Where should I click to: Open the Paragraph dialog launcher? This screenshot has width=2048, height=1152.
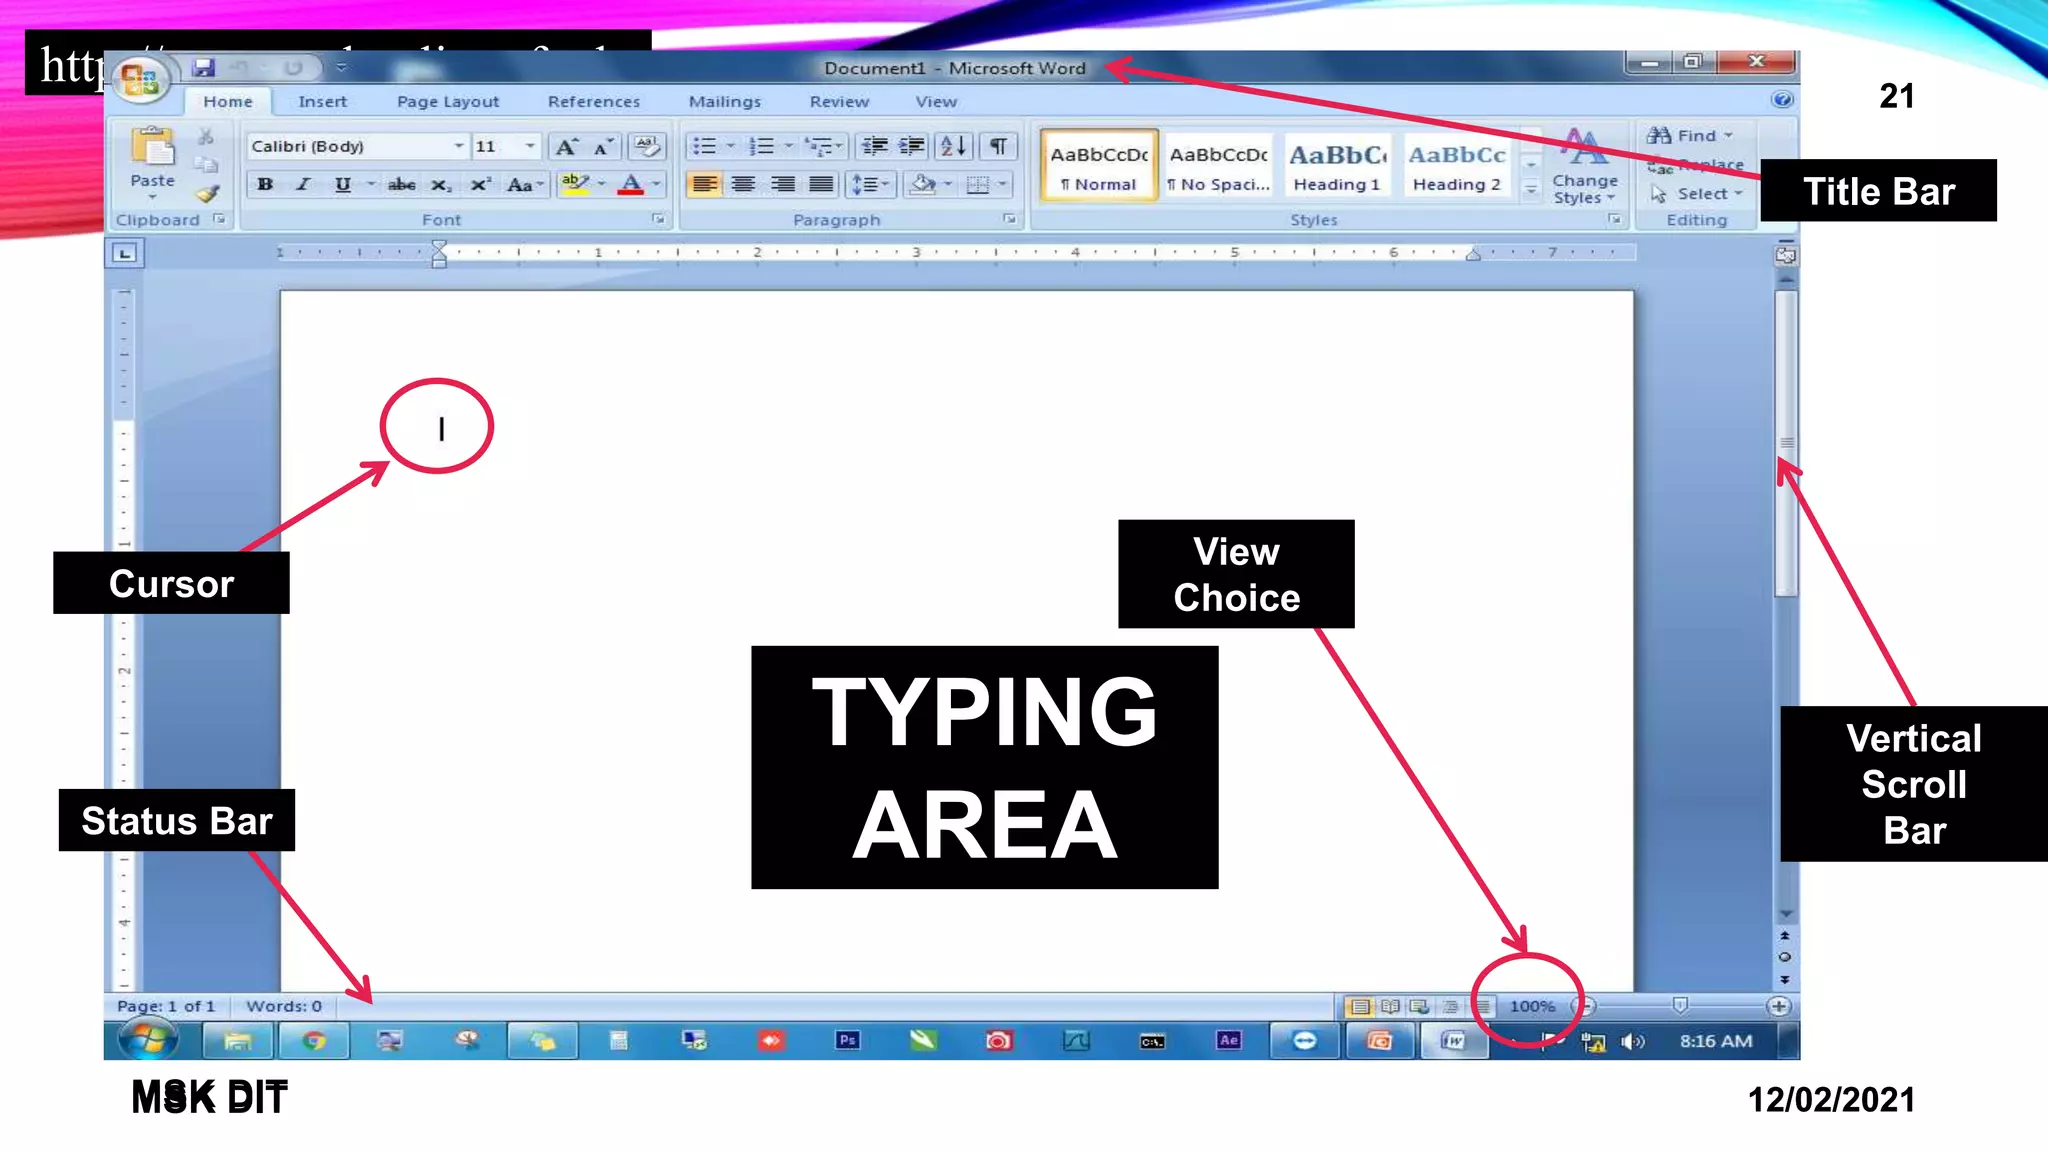(x=1009, y=219)
